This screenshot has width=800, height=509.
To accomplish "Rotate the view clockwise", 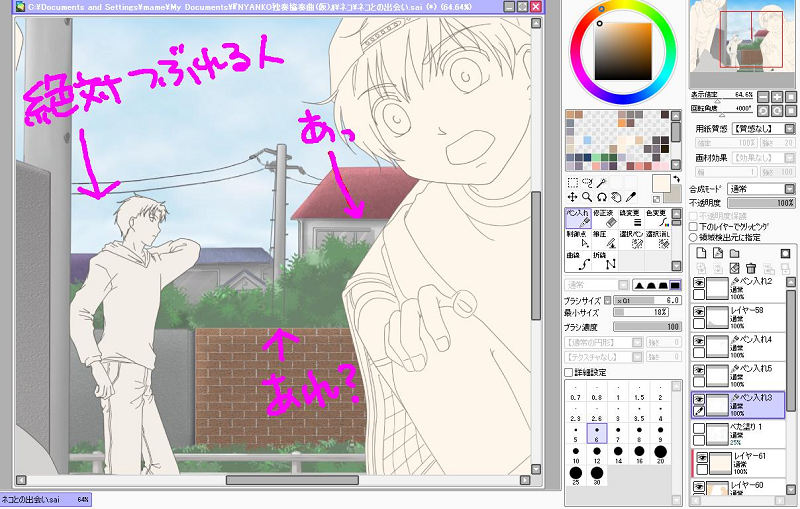I will click(777, 110).
